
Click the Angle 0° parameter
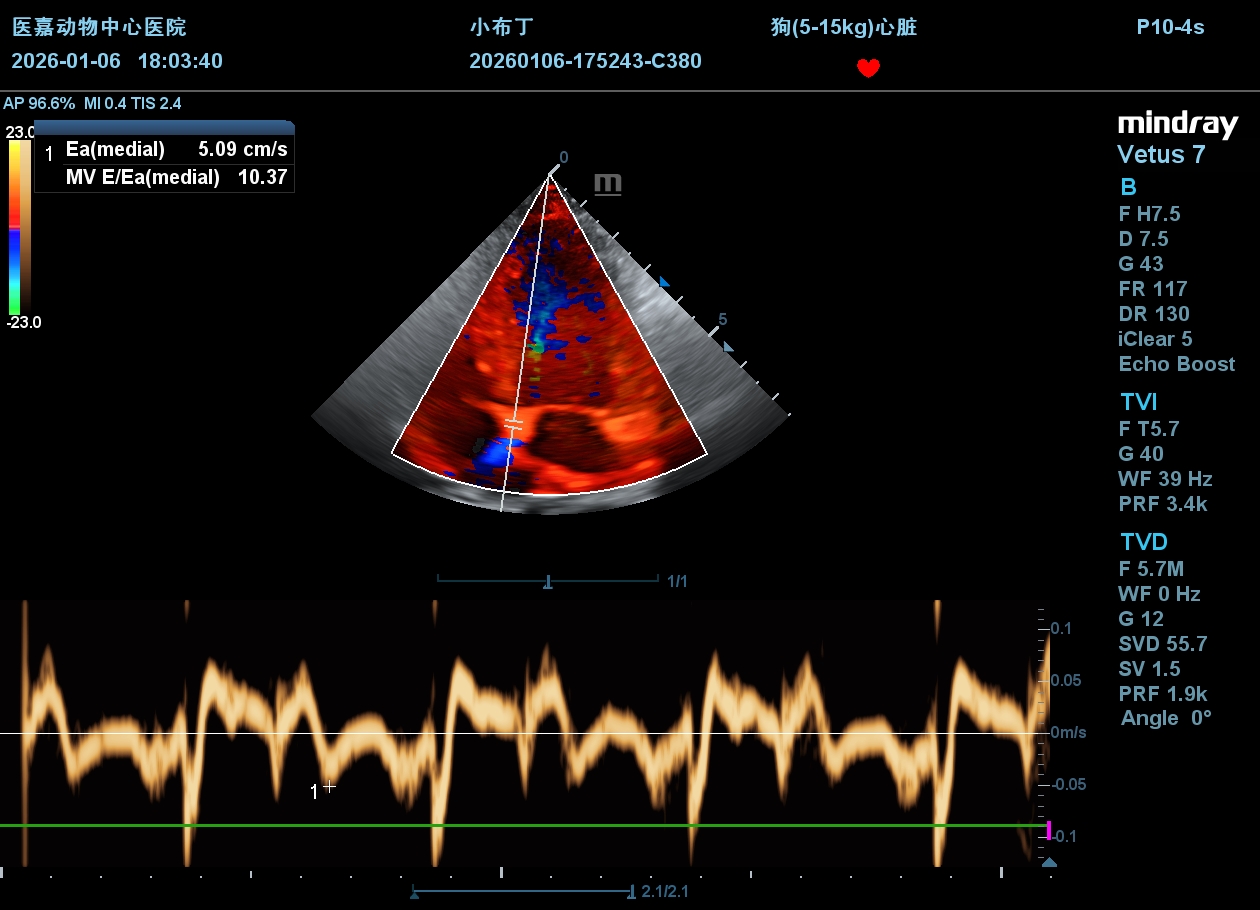click(x=1166, y=718)
